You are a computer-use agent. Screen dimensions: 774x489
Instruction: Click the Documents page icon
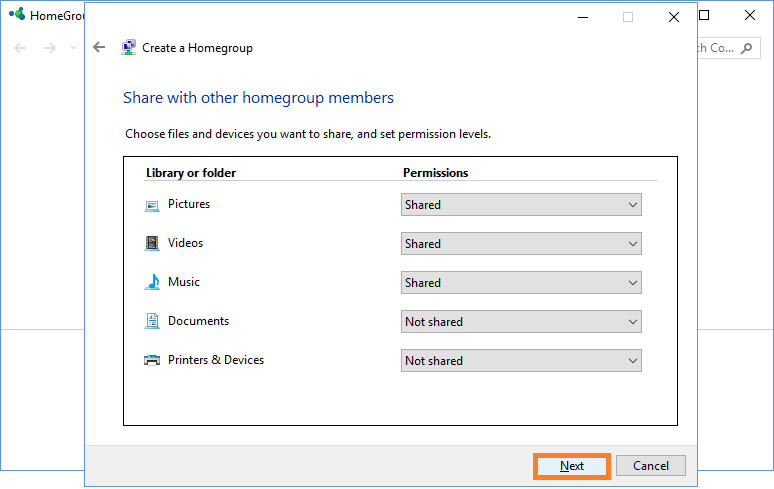coord(152,321)
